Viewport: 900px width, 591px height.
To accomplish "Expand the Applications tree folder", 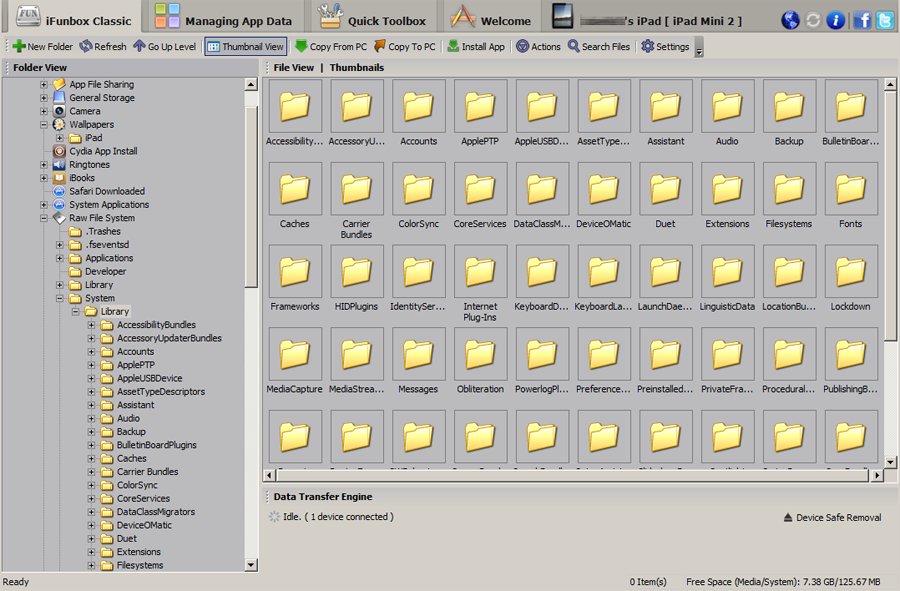I will click(60, 258).
